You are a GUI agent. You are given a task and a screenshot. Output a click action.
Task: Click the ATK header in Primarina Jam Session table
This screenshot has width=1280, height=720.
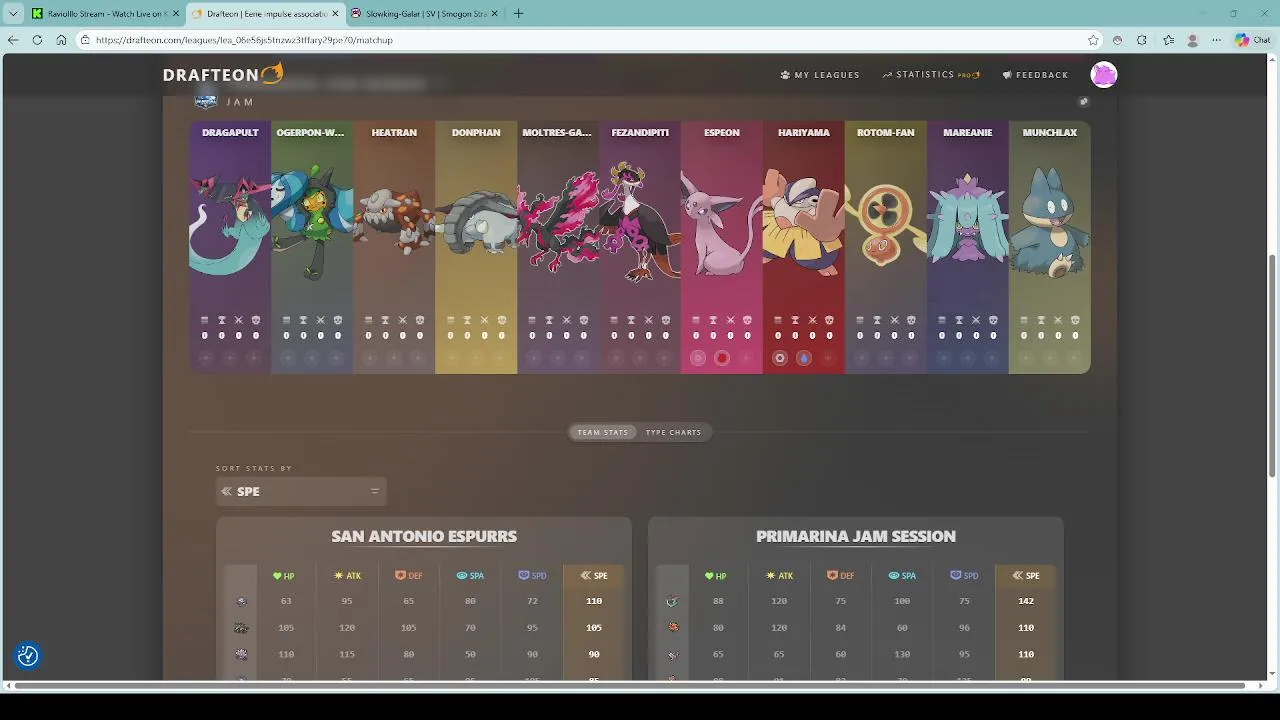(779, 576)
